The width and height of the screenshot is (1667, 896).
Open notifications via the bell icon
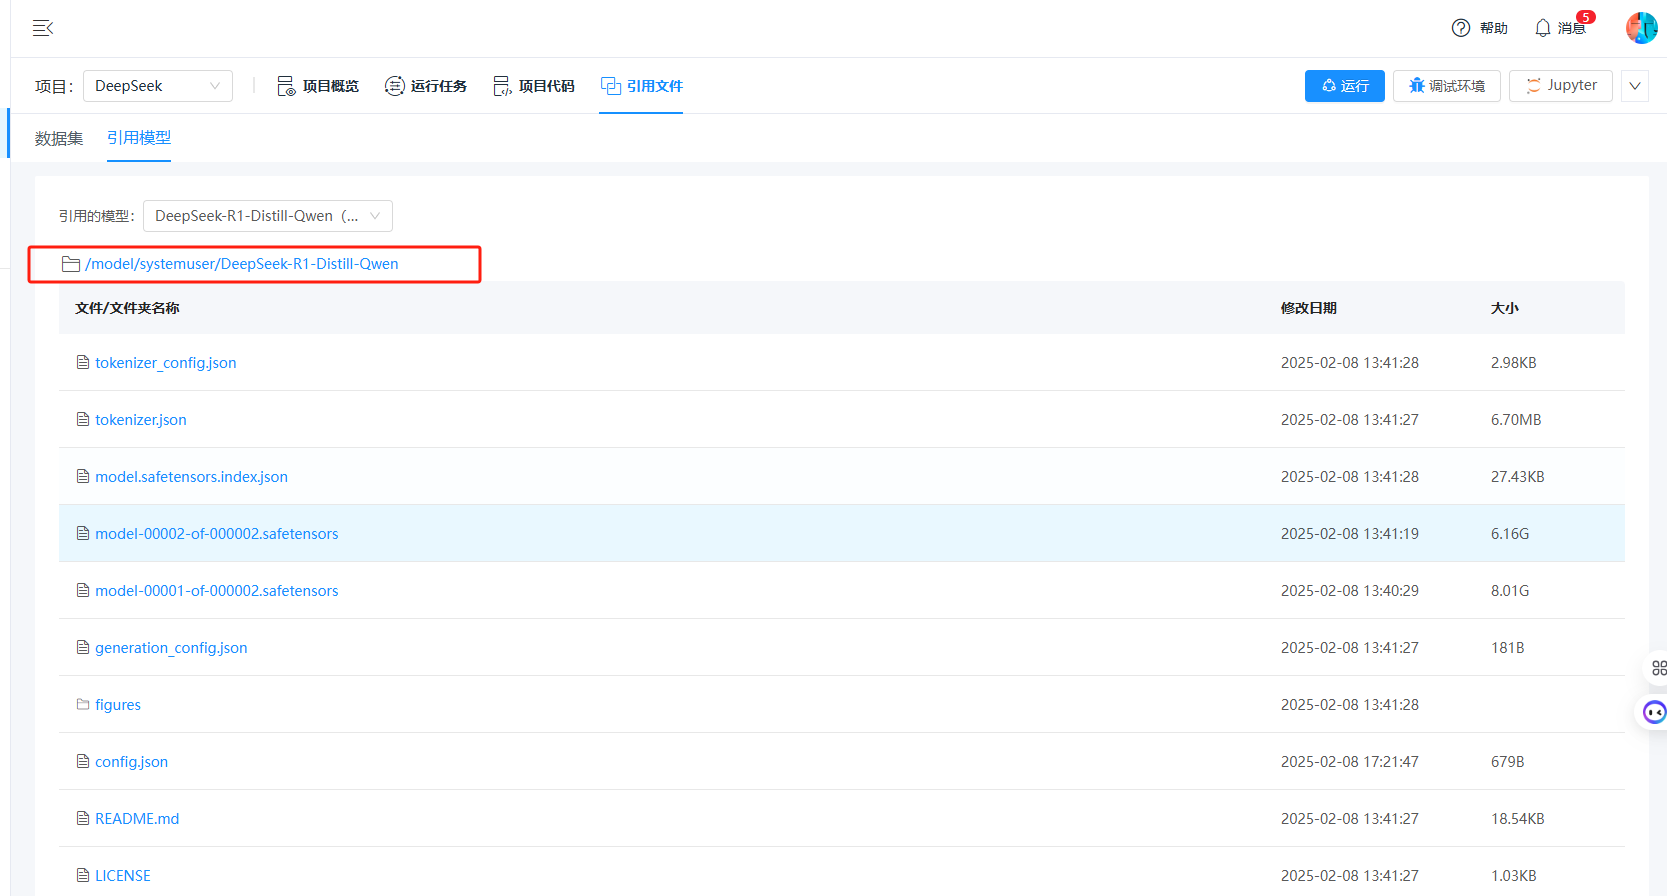click(1543, 28)
